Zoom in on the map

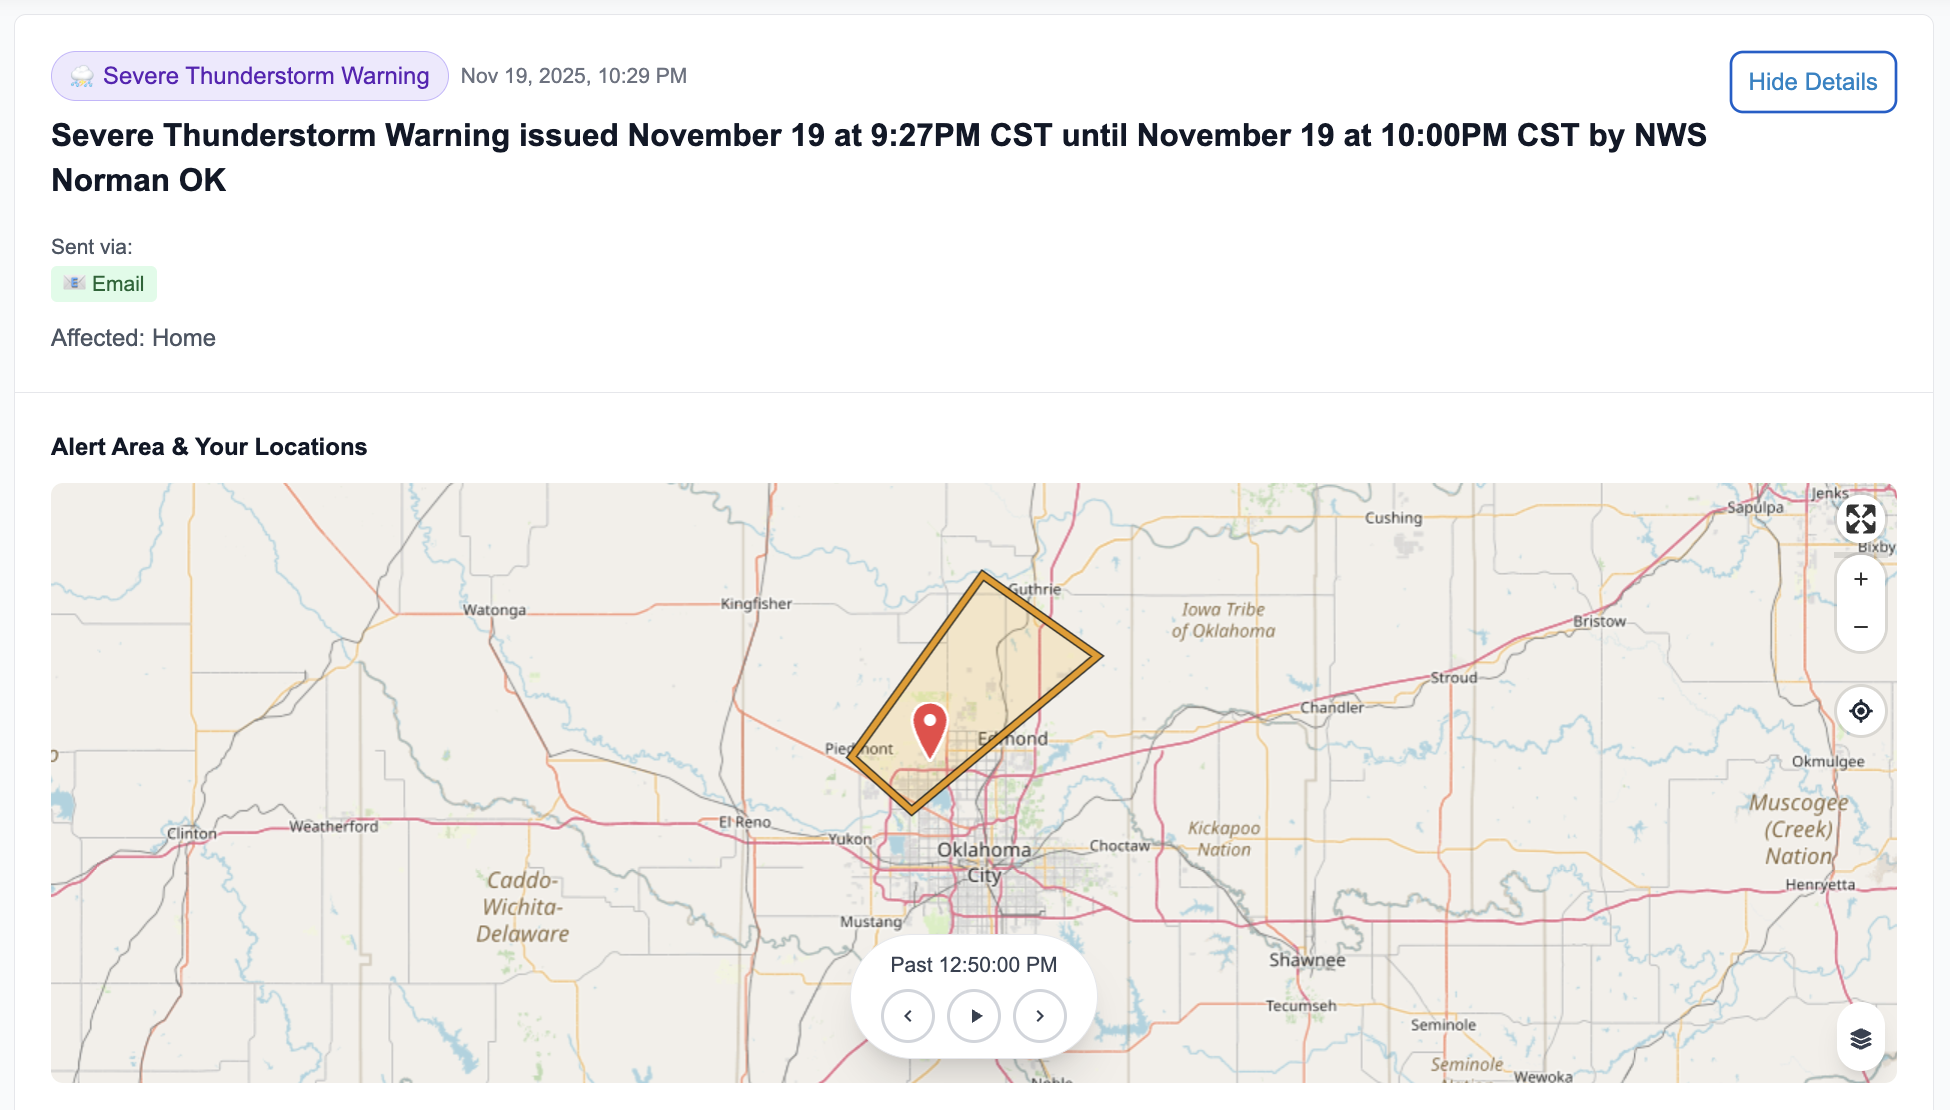pyautogui.click(x=1860, y=578)
